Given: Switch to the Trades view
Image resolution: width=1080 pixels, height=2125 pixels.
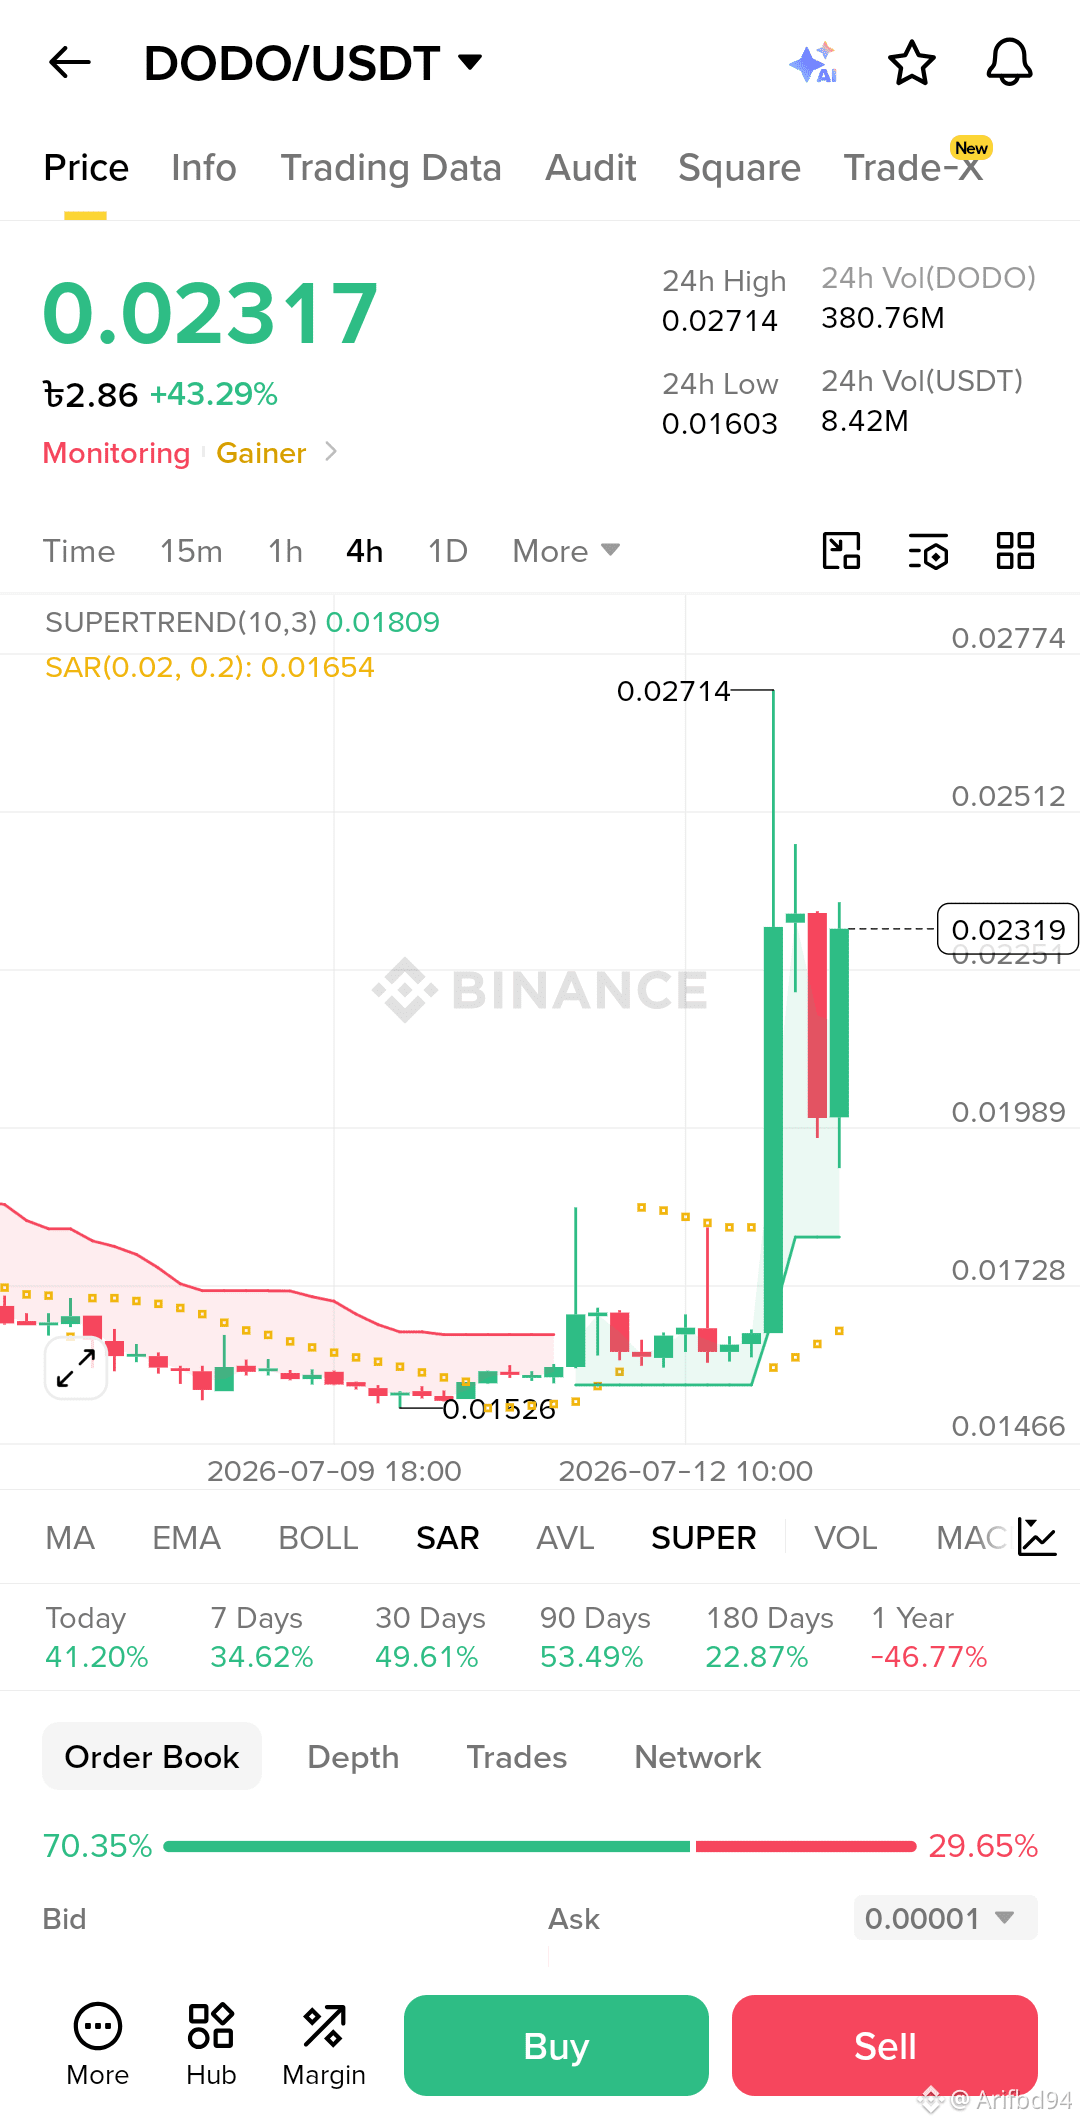Looking at the screenshot, I should coord(517,1757).
